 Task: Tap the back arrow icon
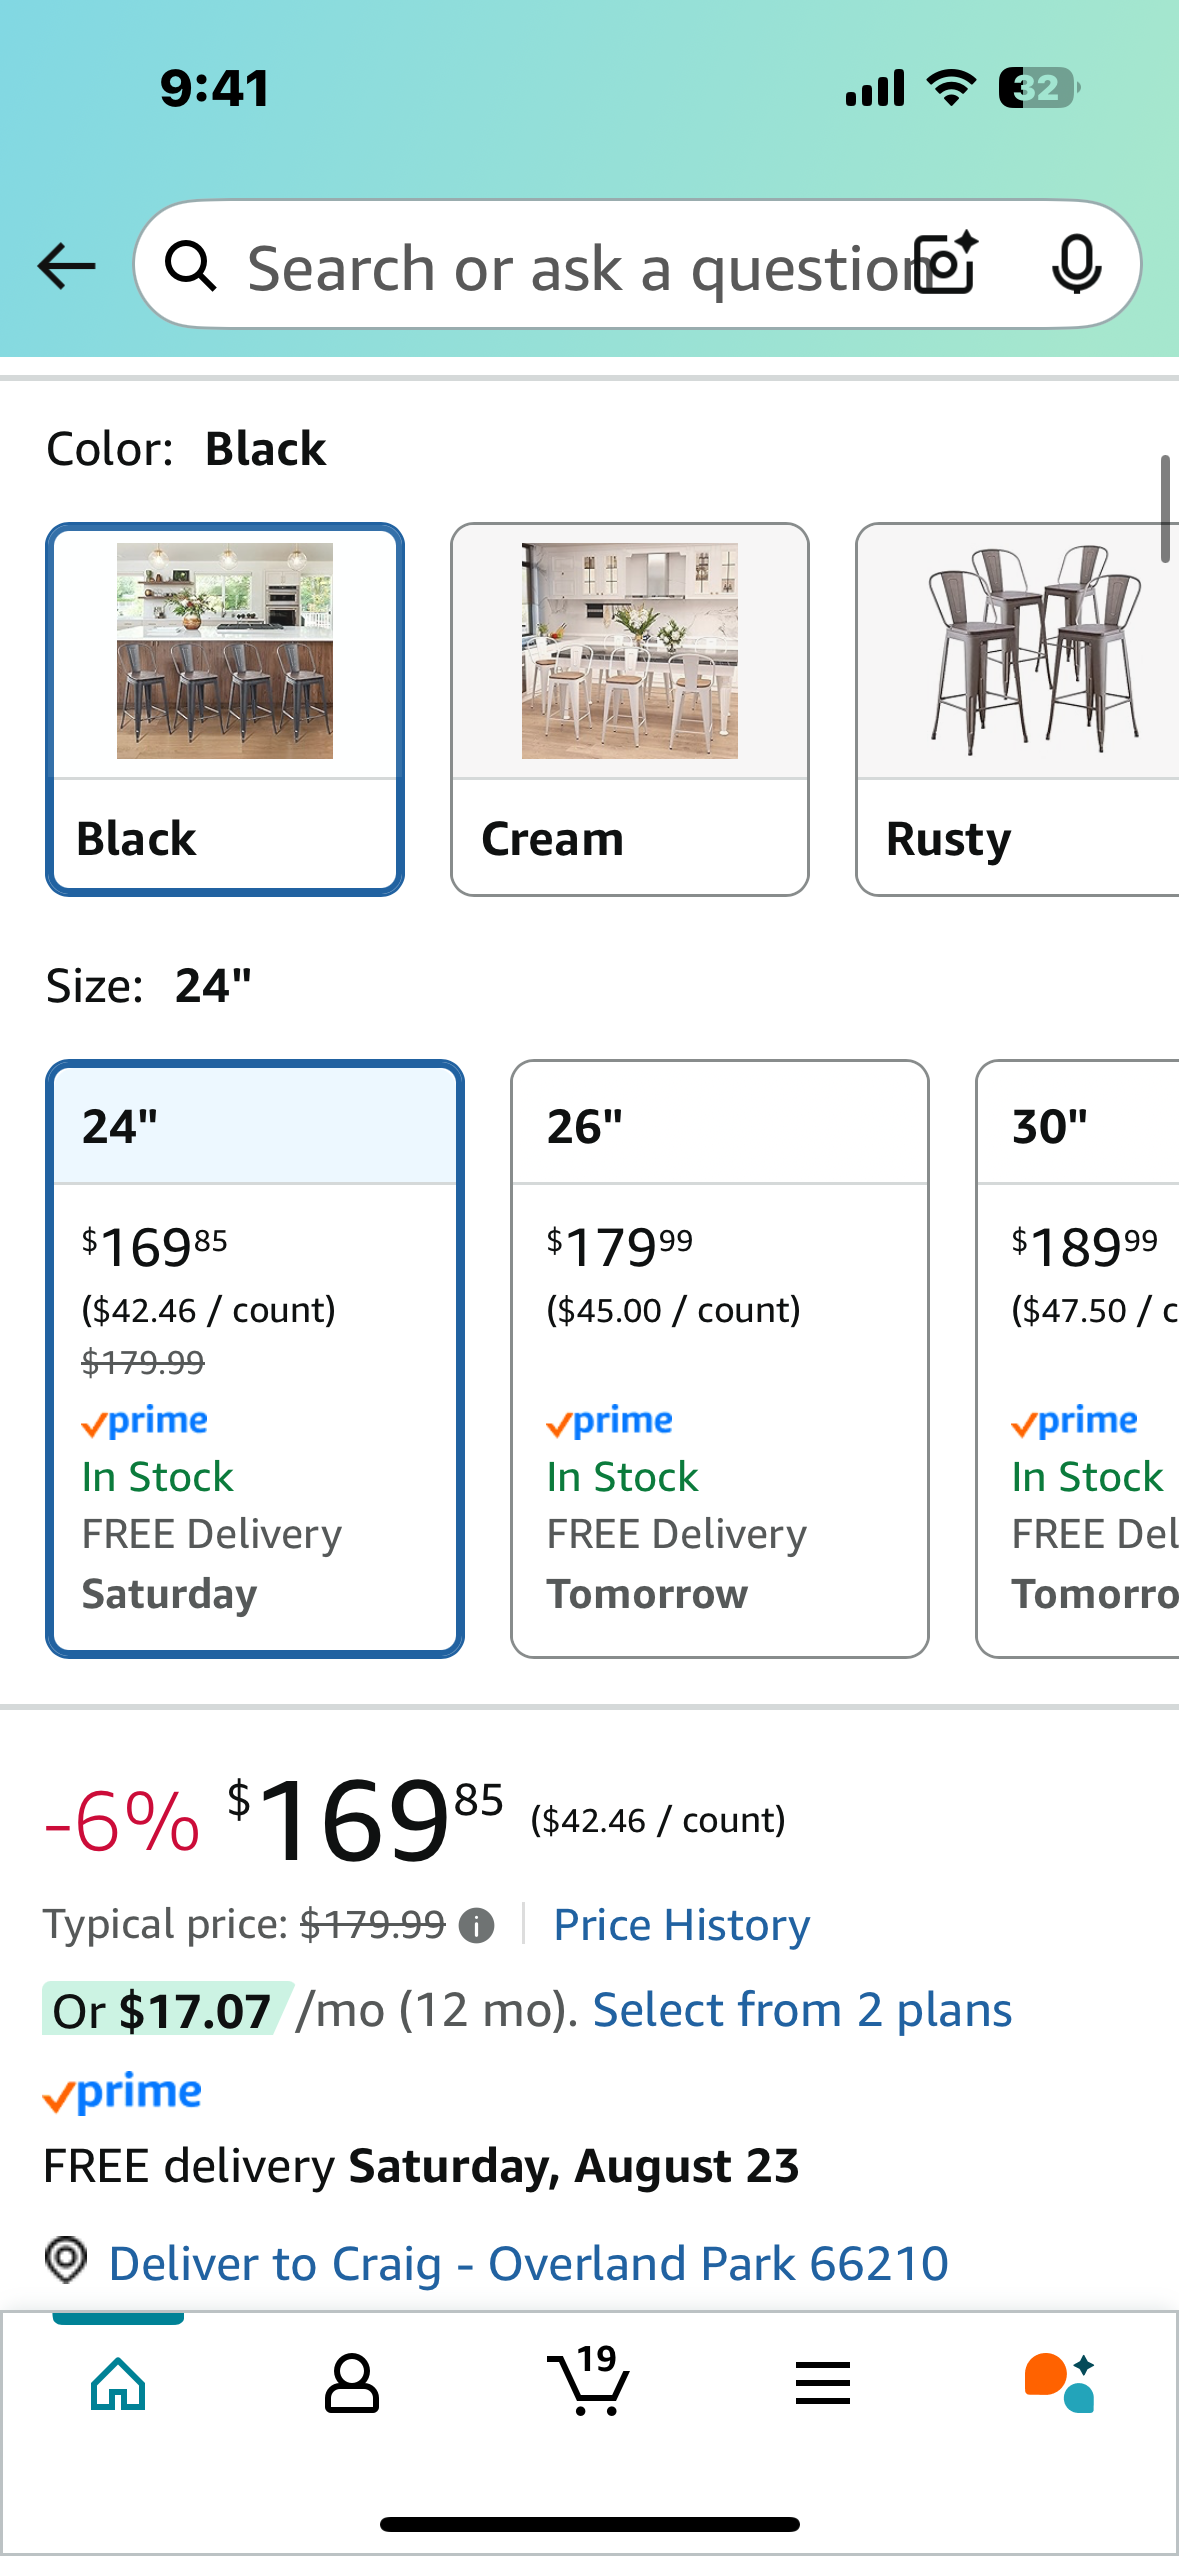click(x=66, y=266)
